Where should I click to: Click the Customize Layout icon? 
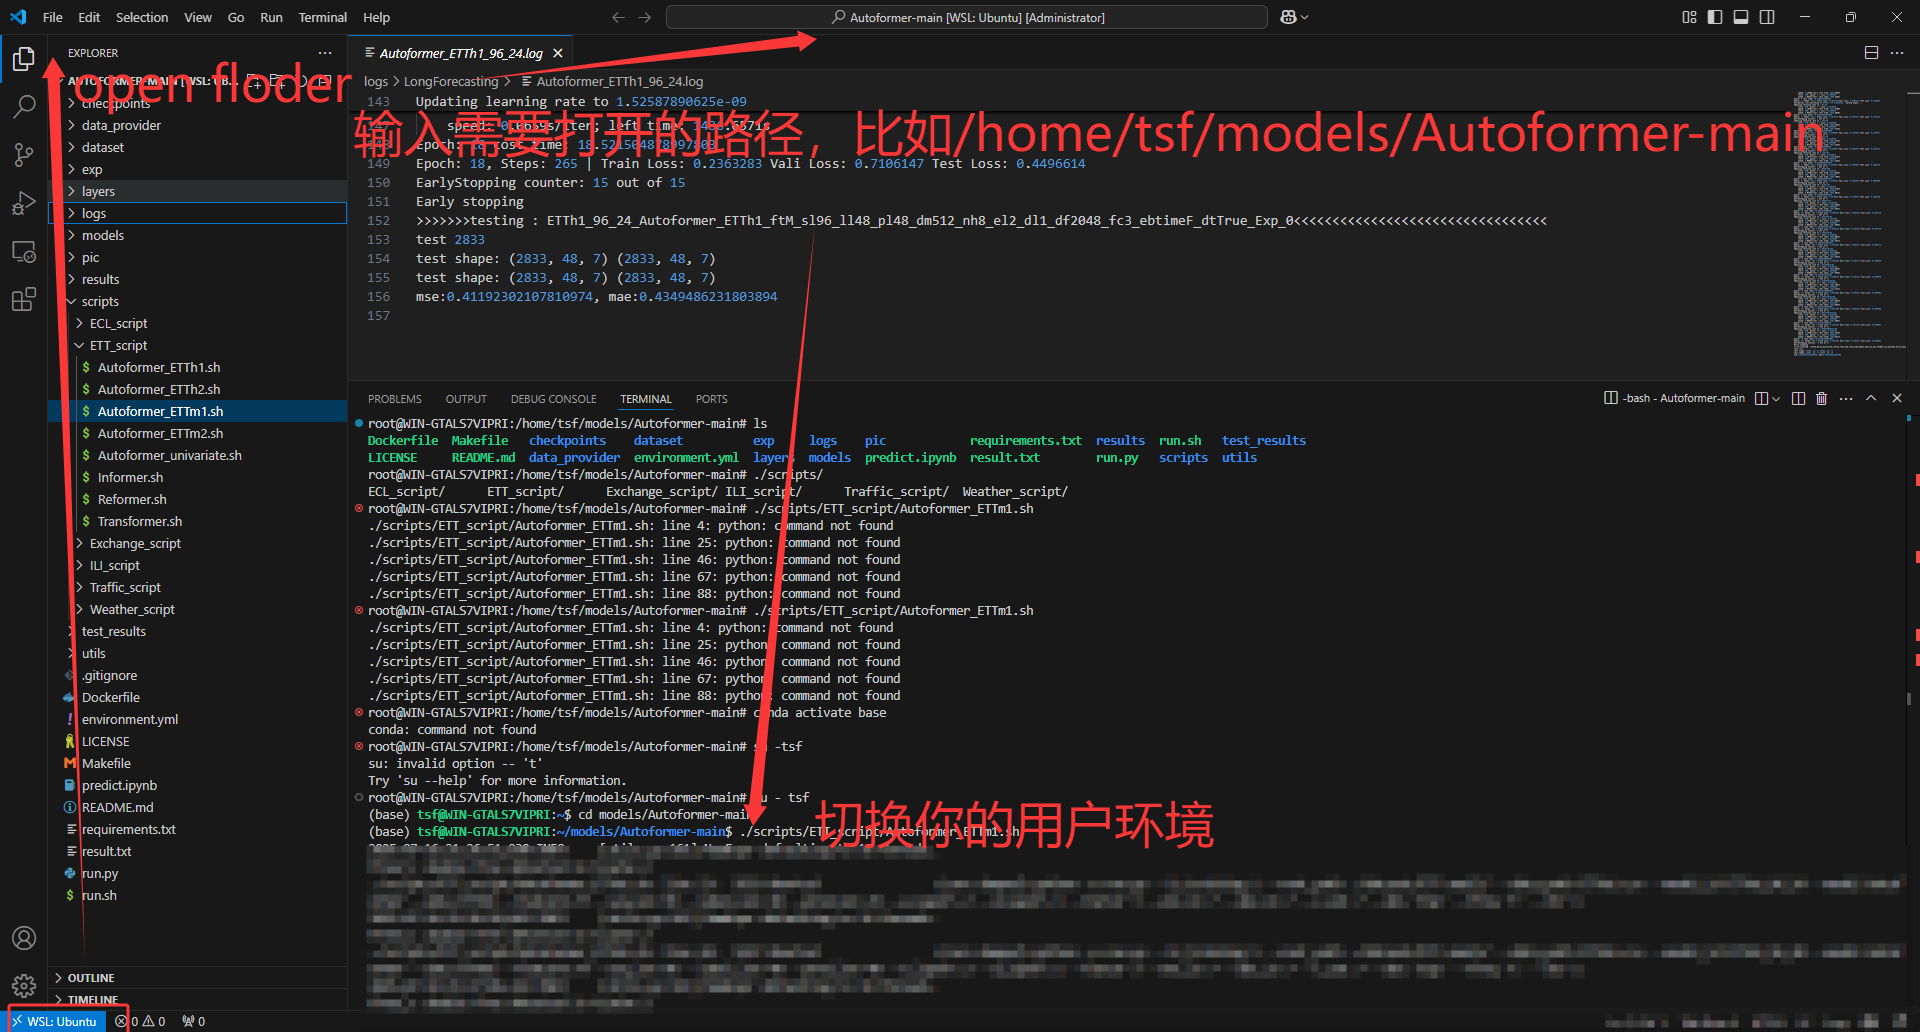click(x=1689, y=17)
